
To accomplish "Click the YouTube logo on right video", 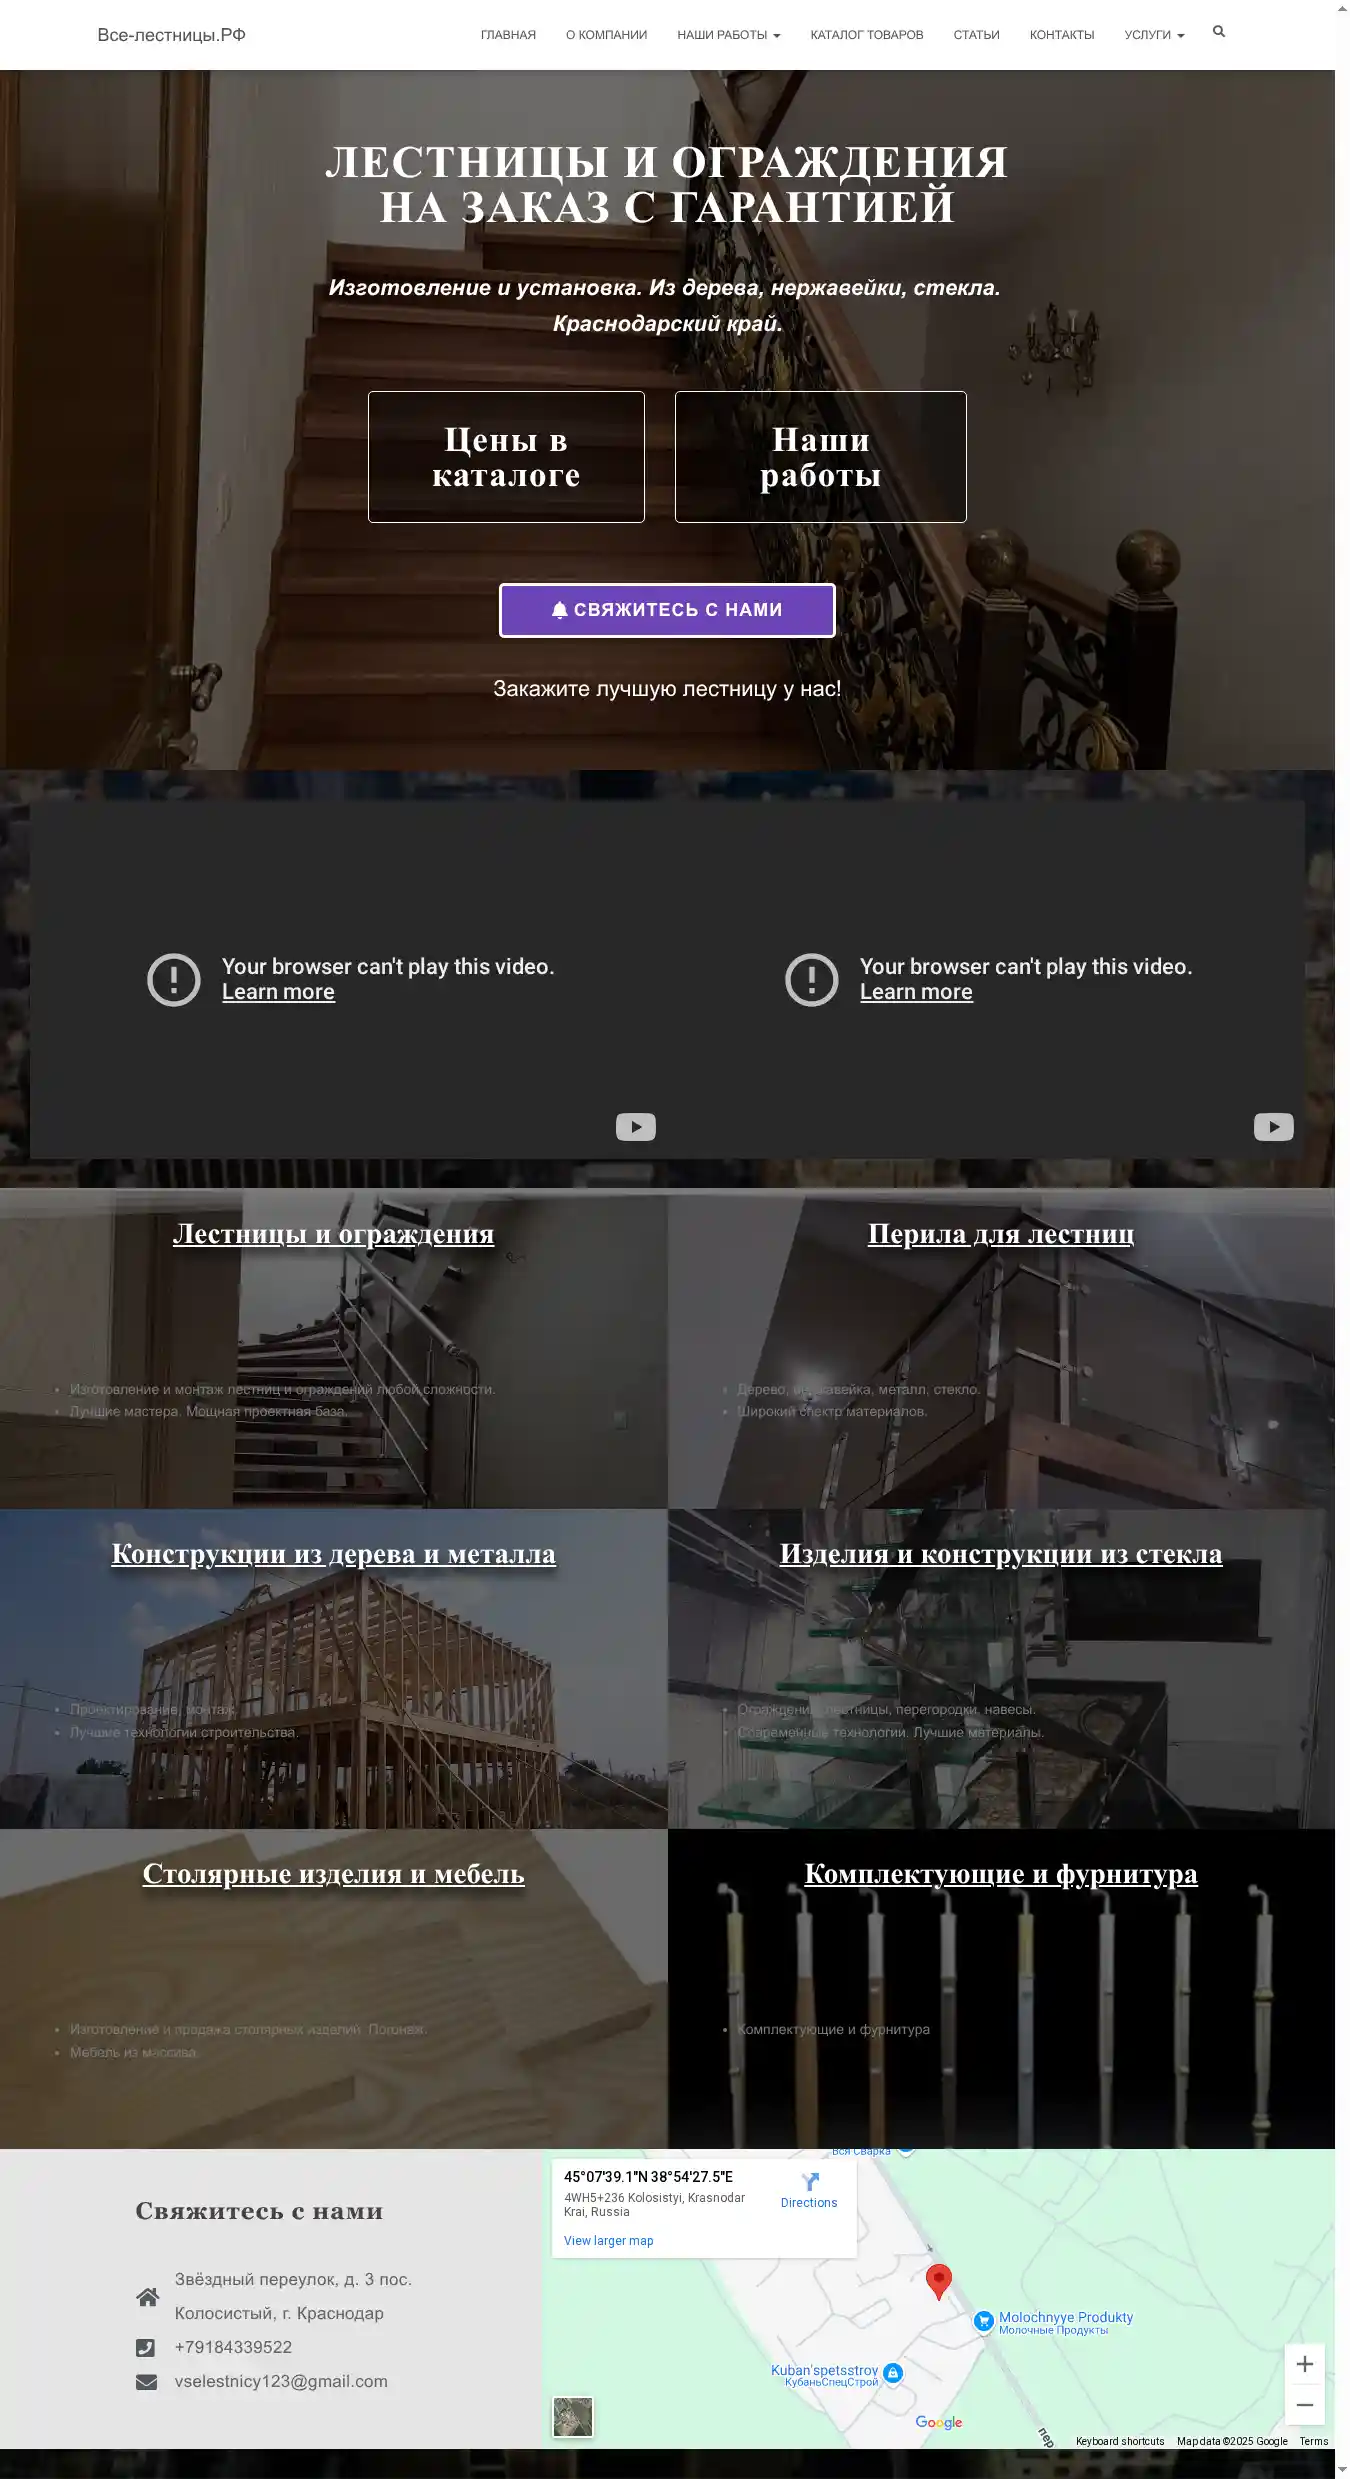I will click(x=1274, y=1127).
